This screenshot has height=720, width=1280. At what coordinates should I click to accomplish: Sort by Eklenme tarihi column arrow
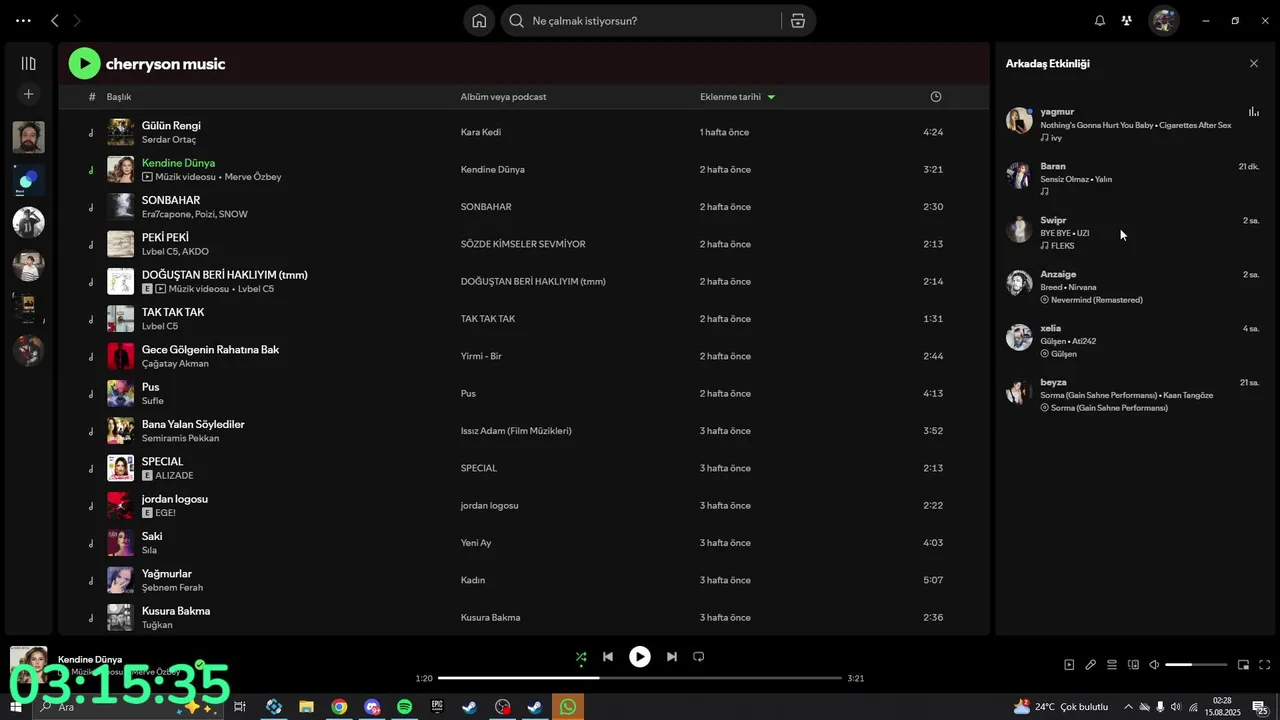point(771,97)
